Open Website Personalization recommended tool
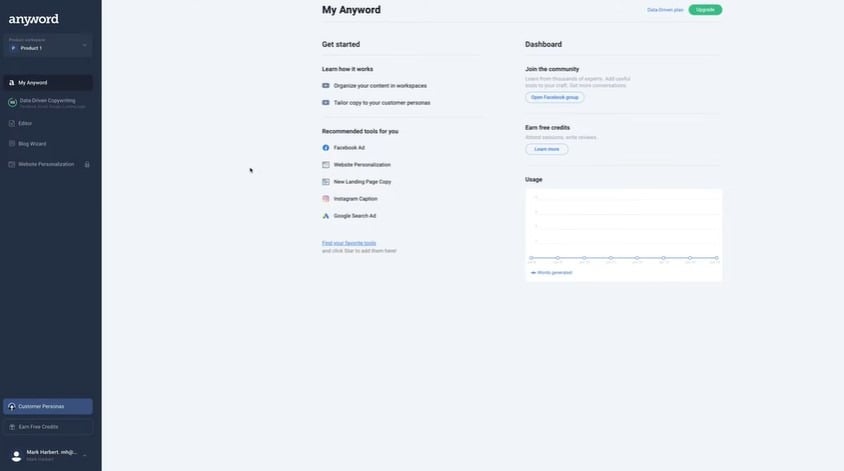This screenshot has height=471, width=844. pos(362,165)
